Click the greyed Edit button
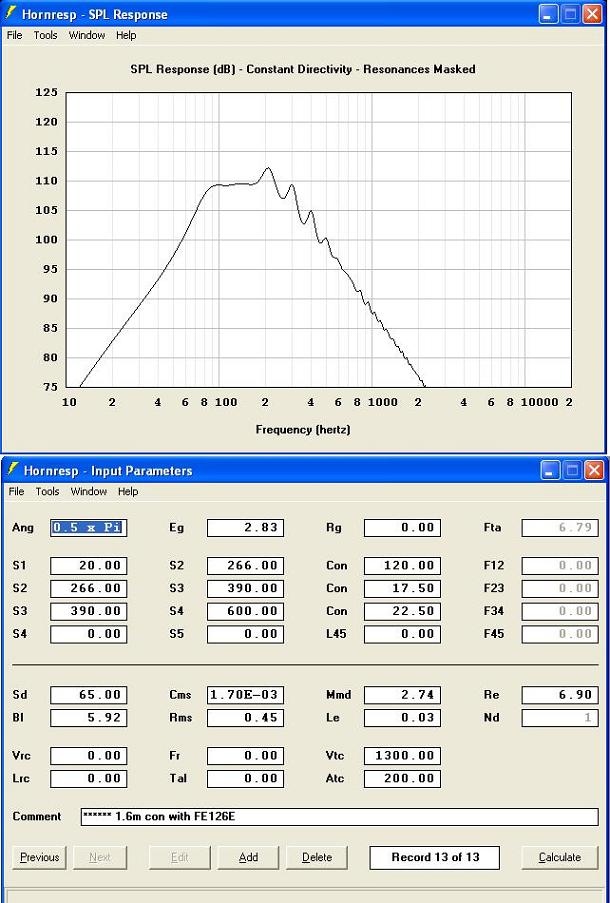Image resolution: width=610 pixels, height=903 pixels. click(x=180, y=857)
